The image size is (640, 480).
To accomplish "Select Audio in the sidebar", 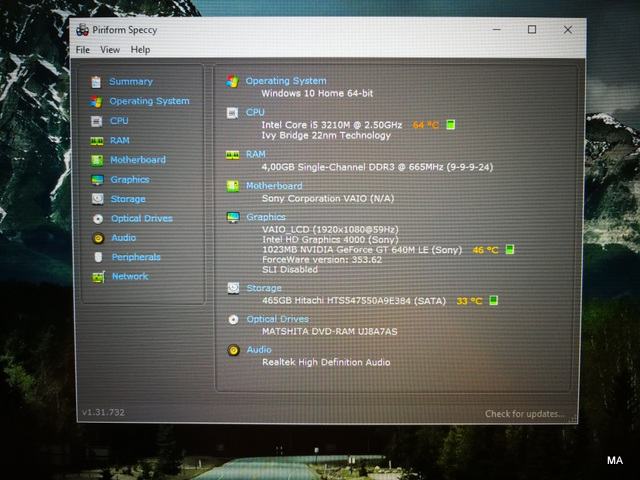I will 124,238.
